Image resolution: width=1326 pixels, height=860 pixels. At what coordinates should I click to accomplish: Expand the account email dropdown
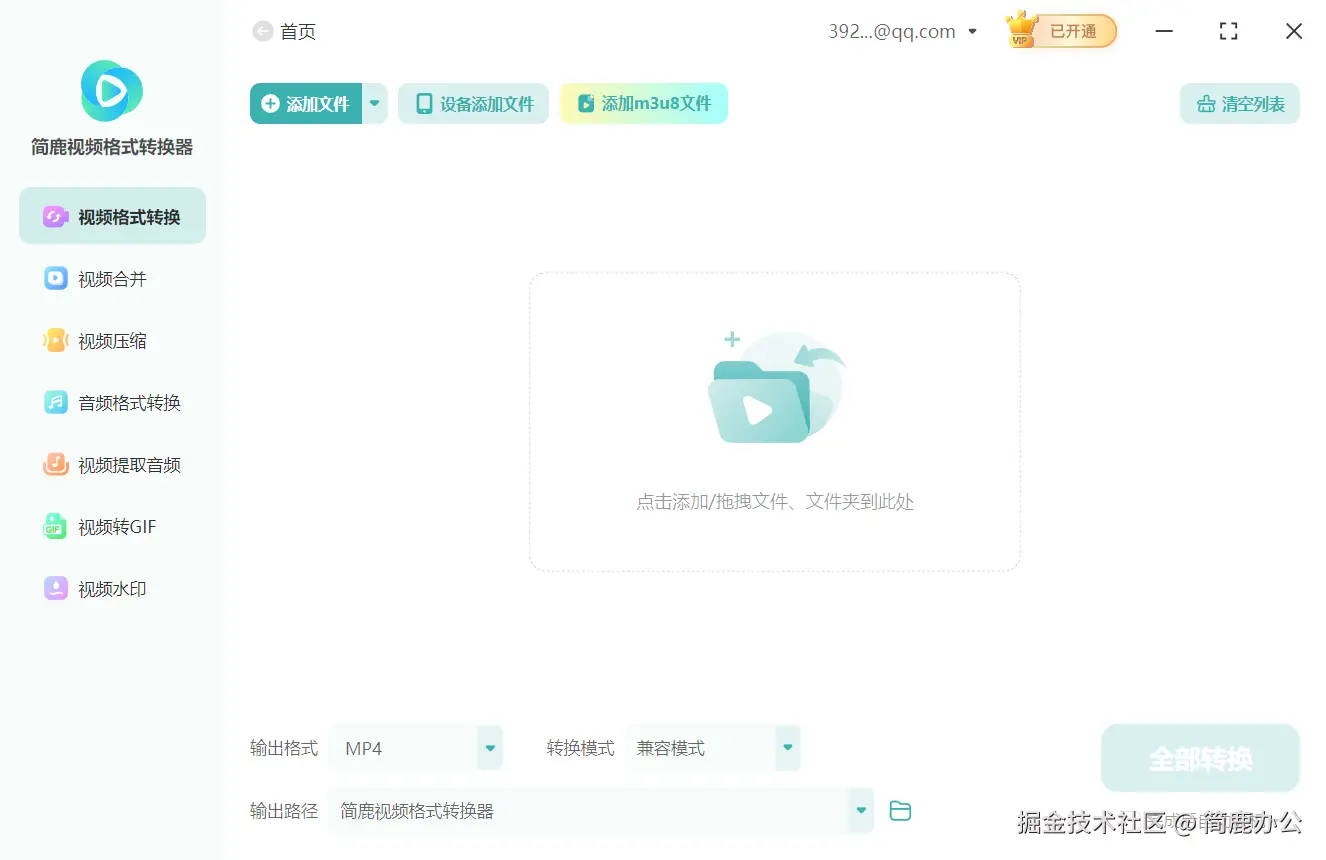[971, 31]
